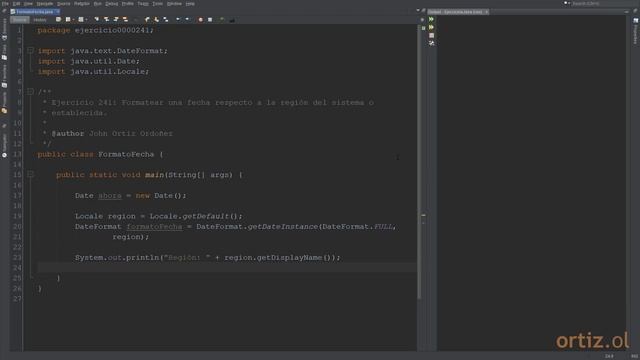The image size is (640, 360).
Task: Select the FormatoFecha.java editor tab
Action: [35, 11]
